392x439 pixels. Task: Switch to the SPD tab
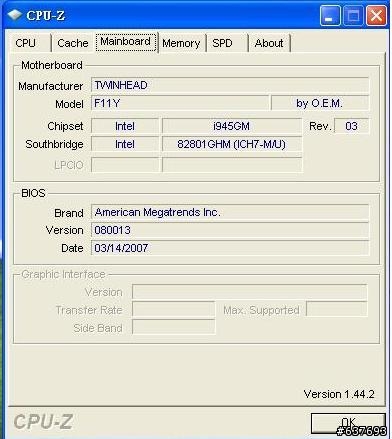point(227,43)
